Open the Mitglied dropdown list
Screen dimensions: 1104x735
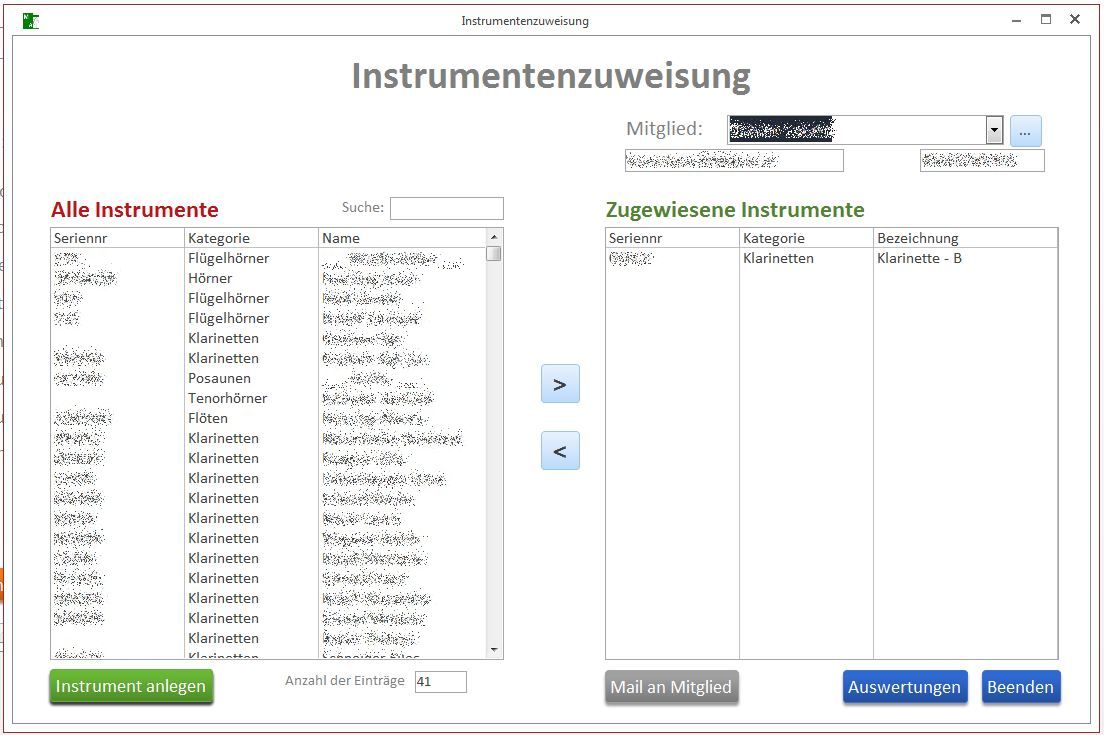(x=994, y=130)
